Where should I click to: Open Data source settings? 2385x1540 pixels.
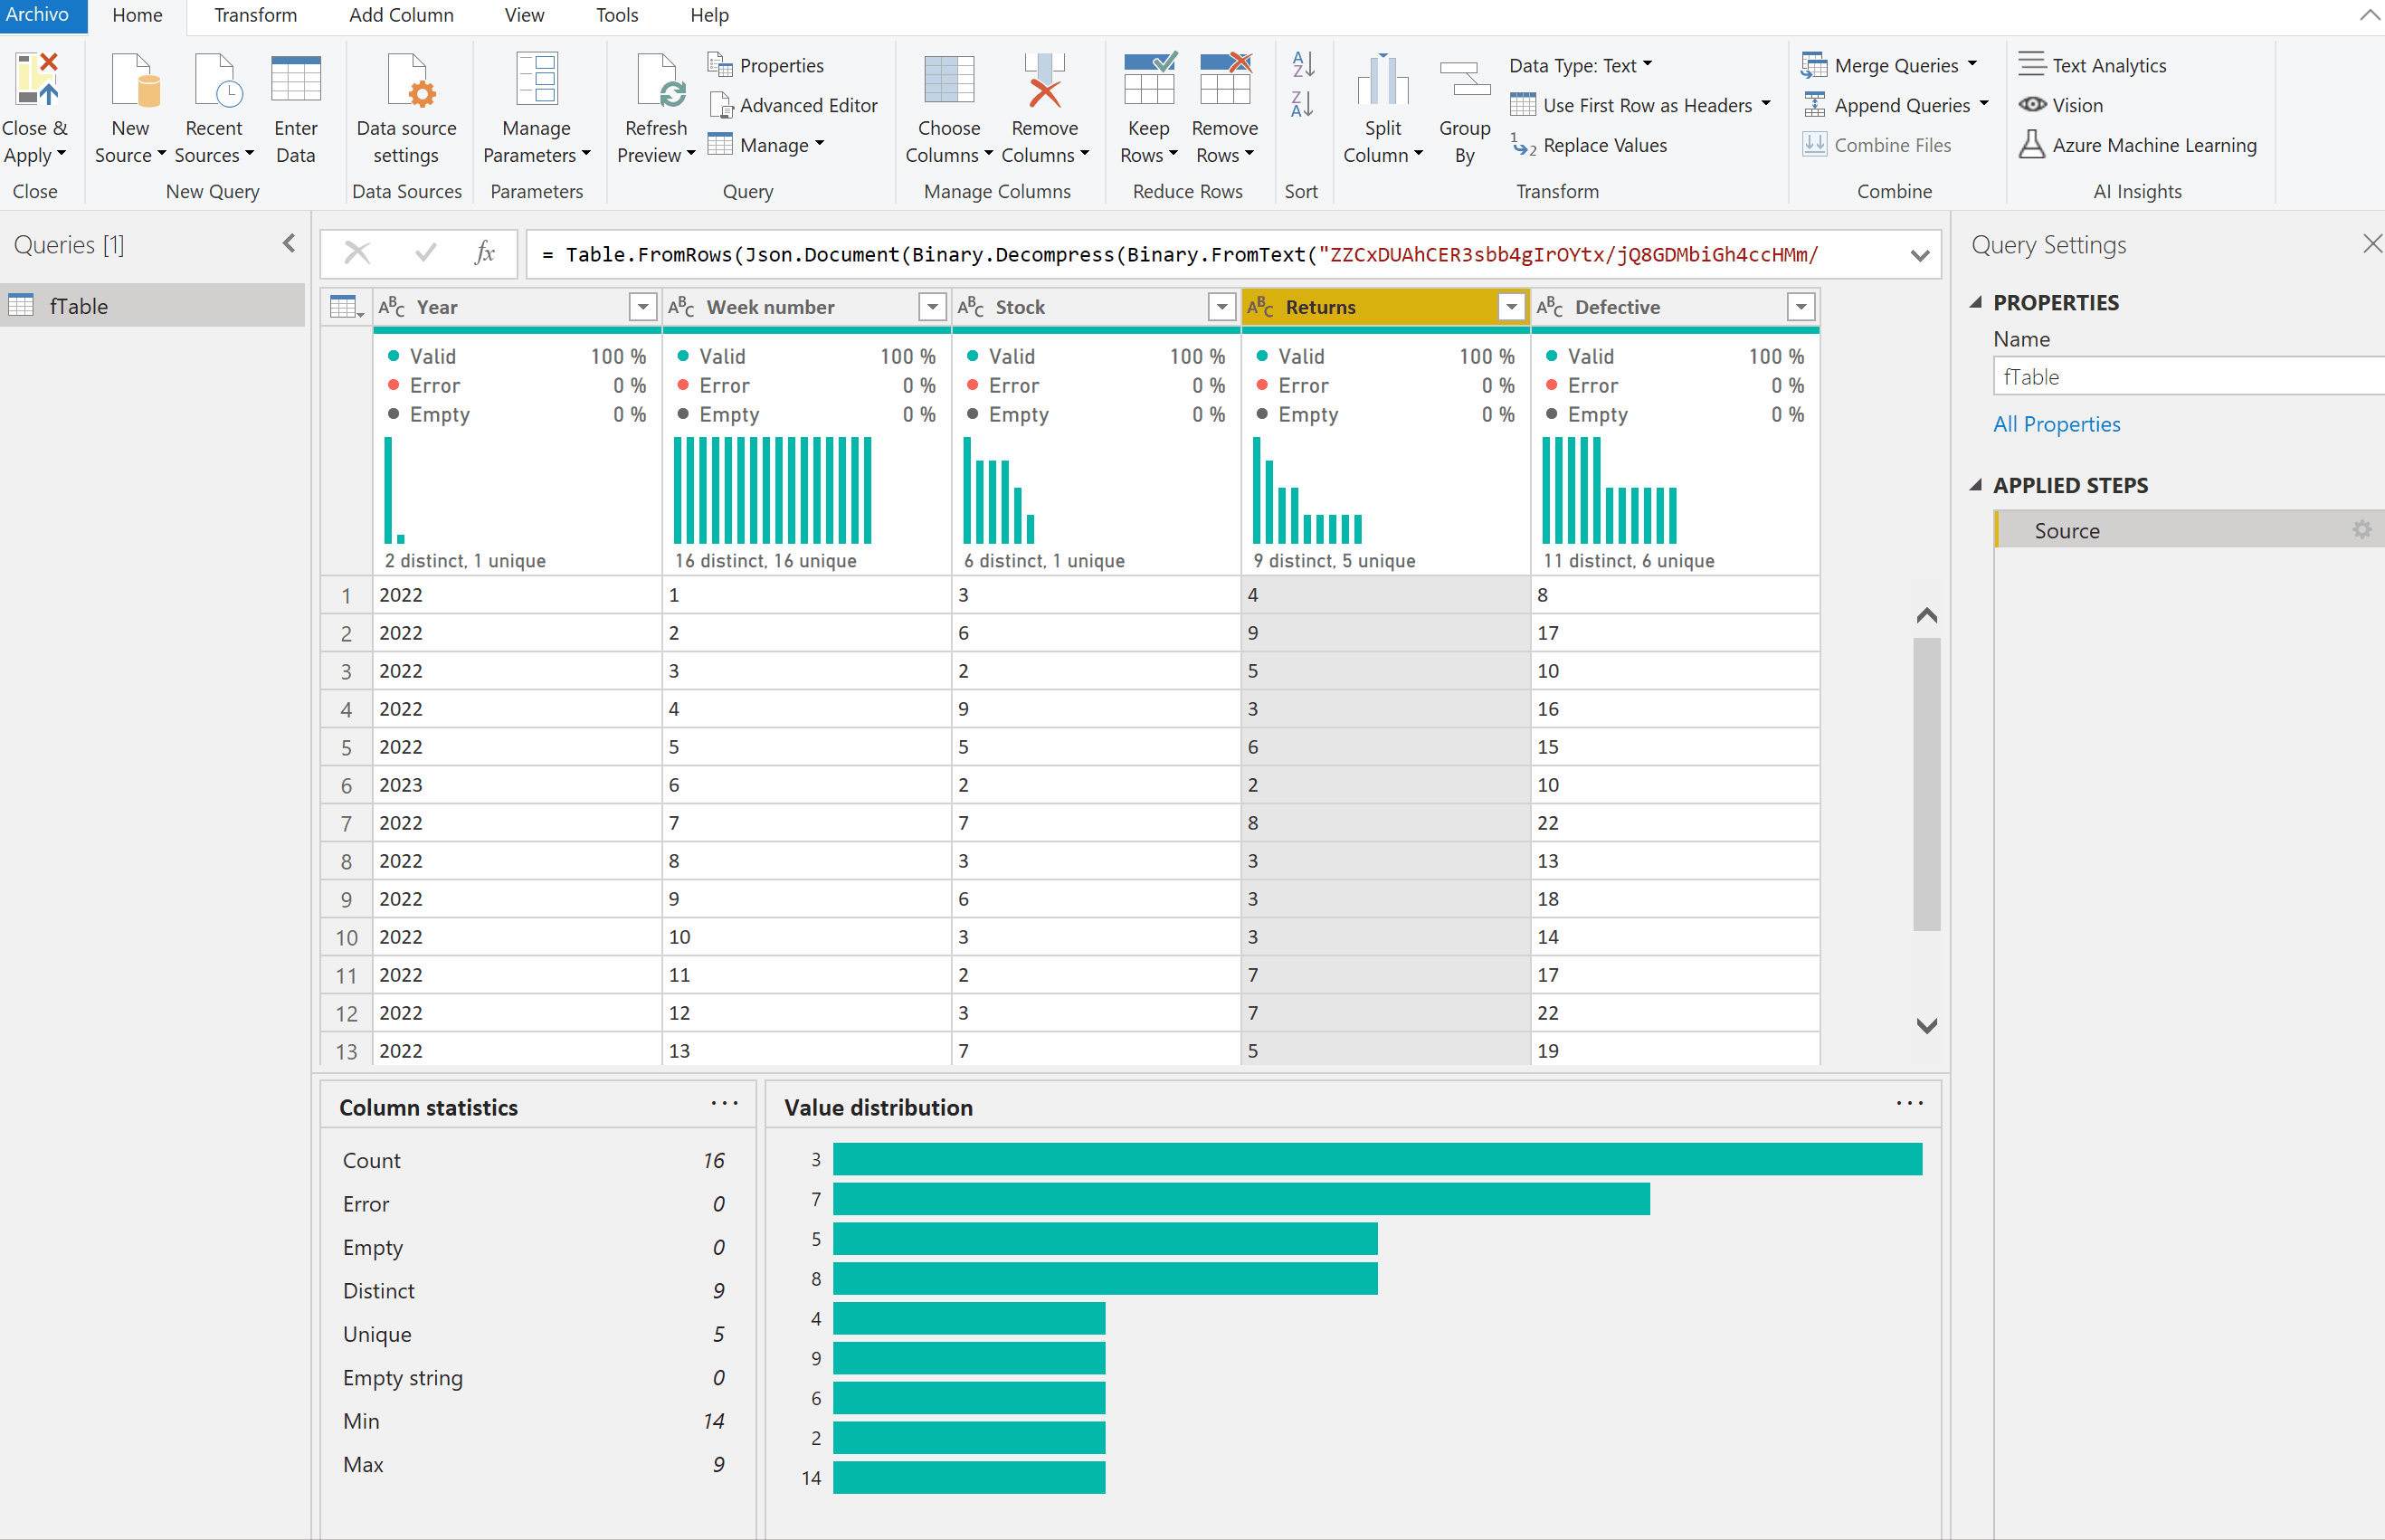(407, 108)
